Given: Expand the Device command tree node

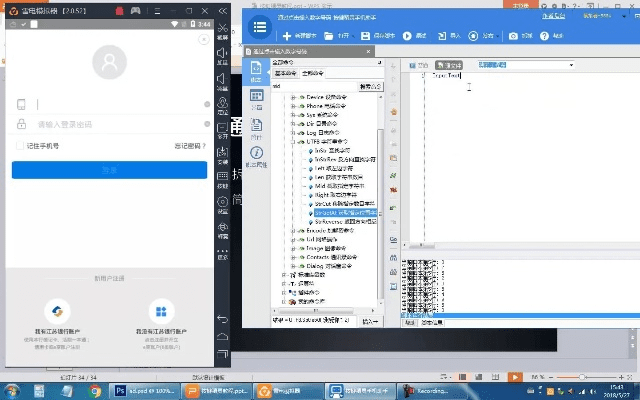Looking at the screenshot, I should click(292, 98).
